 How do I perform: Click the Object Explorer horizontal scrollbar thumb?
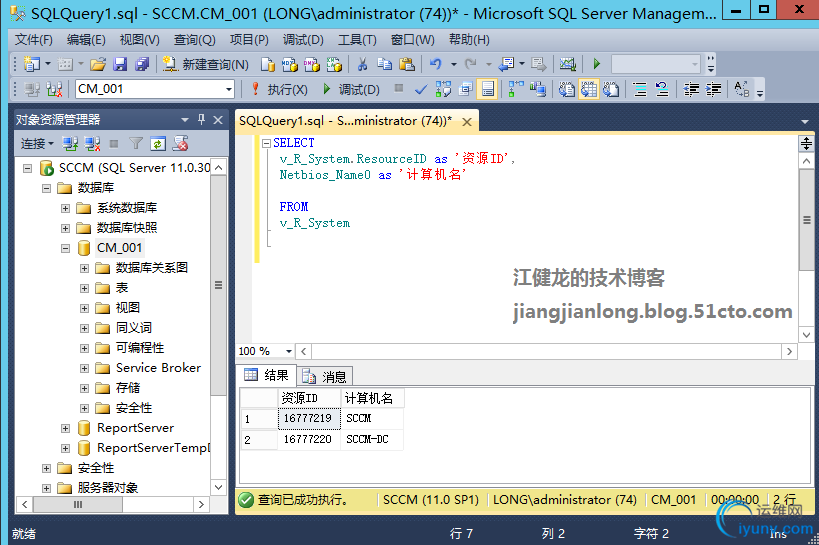pyautogui.click(x=78, y=505)
